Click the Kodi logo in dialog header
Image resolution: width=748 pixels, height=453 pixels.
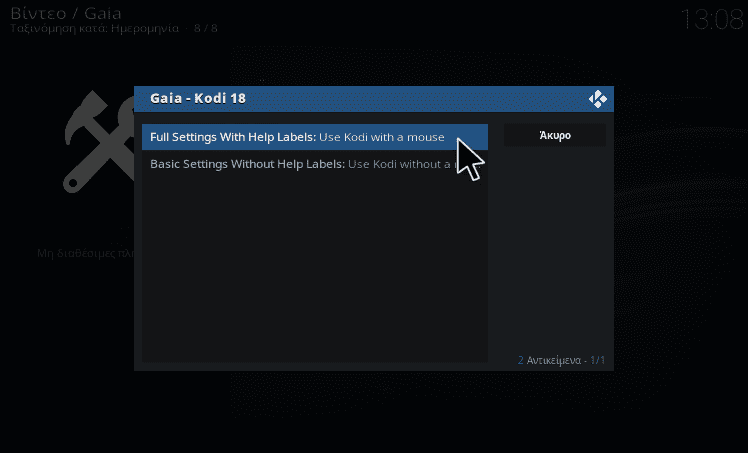click(598, 99)
